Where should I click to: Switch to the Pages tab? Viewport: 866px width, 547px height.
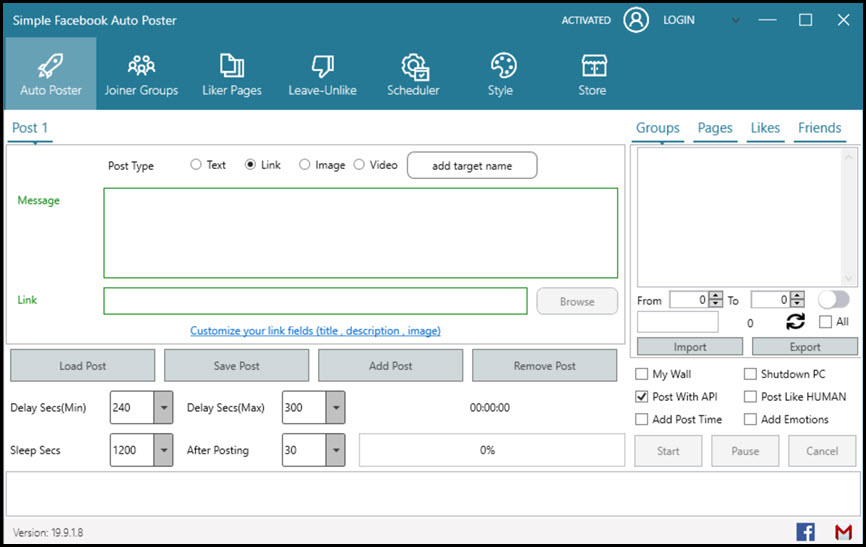tap(715, 128)
